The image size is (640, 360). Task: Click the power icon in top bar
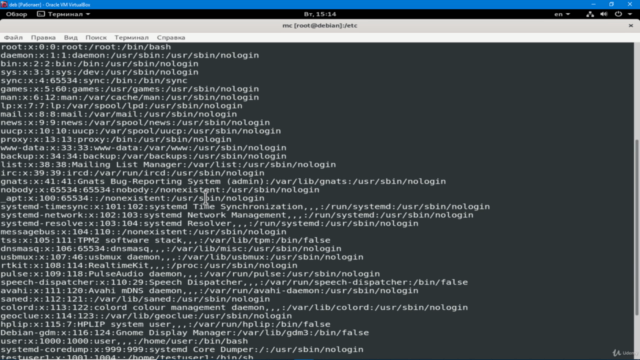click(618, 14)
